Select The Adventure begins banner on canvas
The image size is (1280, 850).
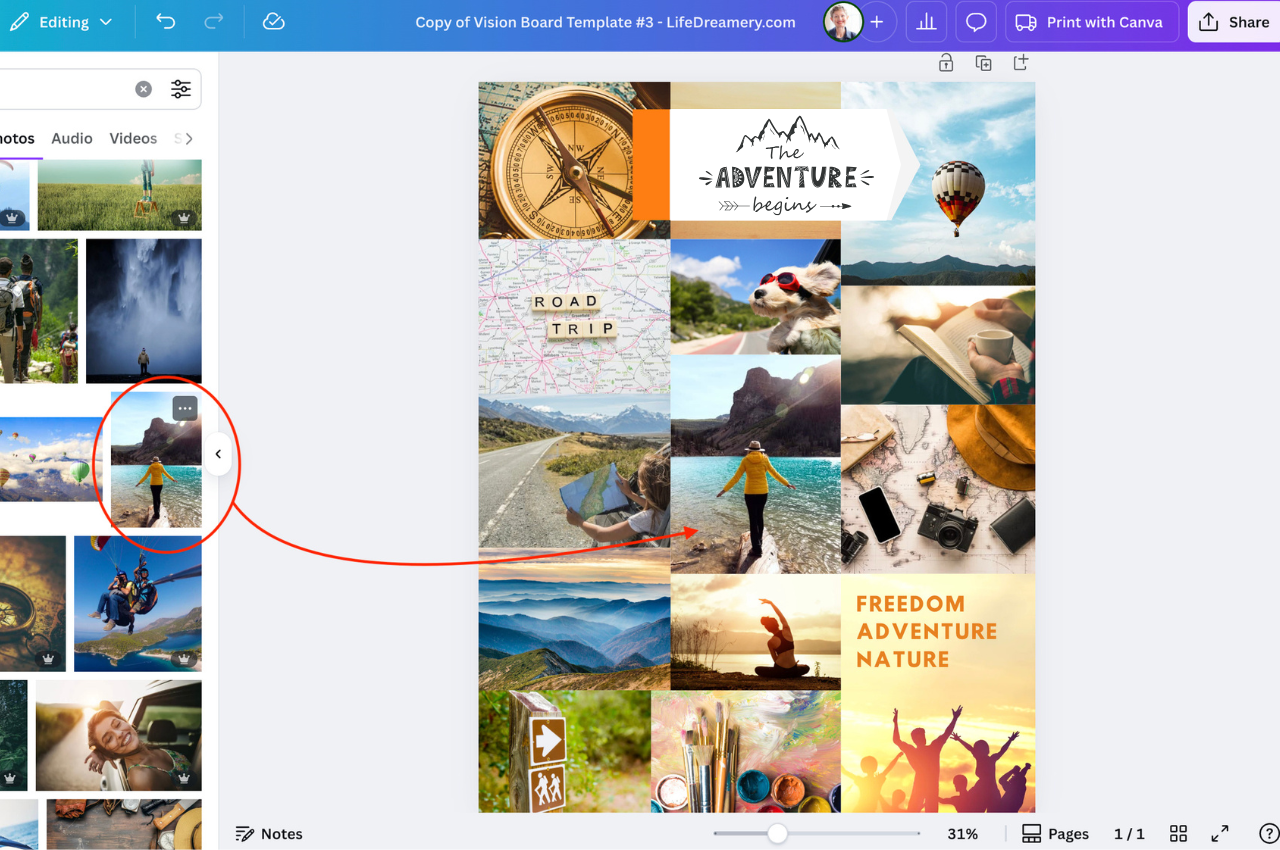pyautogui.click(x=785, y=165)
